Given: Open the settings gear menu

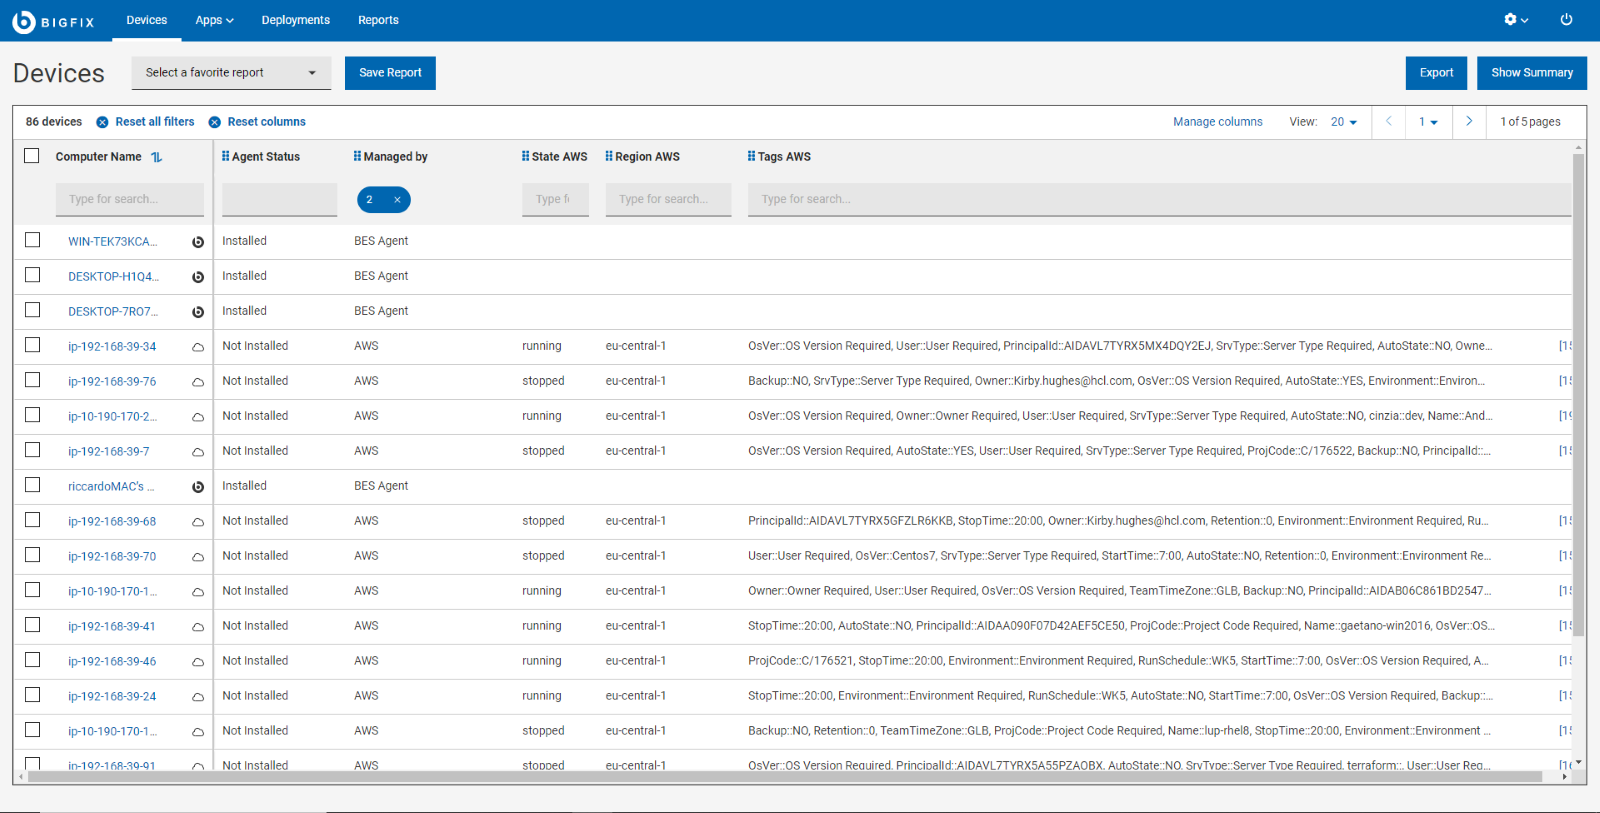Looking at the screenshot, I should (1516, 20).
